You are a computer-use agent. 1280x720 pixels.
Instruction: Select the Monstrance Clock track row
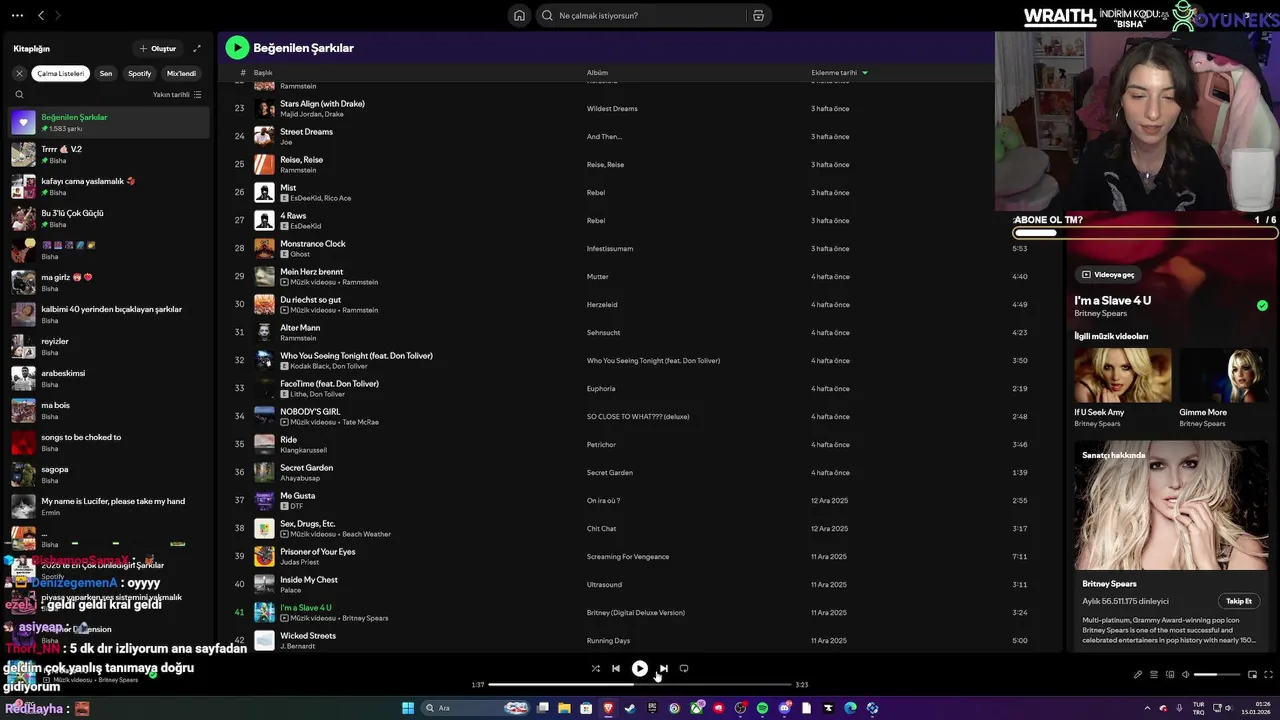pyautogui.click(x=639, y=248)
